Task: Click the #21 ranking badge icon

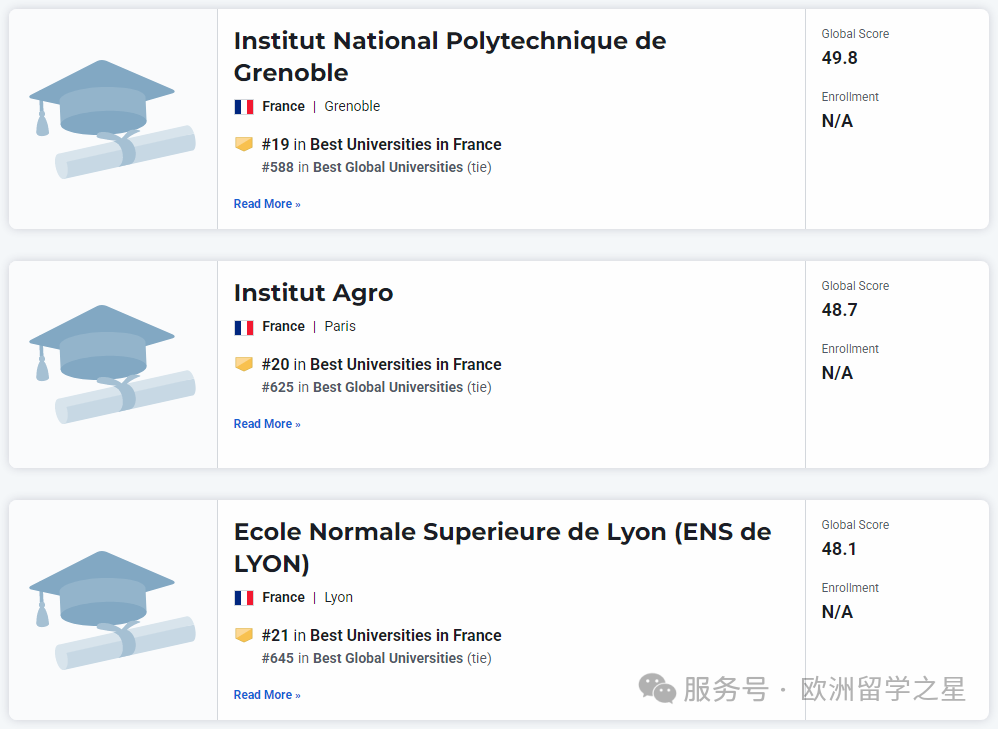Action: (244, 635)
